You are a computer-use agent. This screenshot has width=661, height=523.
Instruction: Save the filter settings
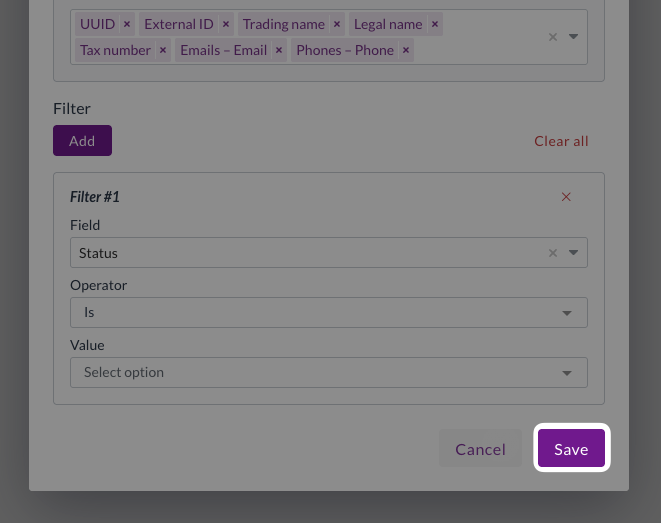coord(571,449)
